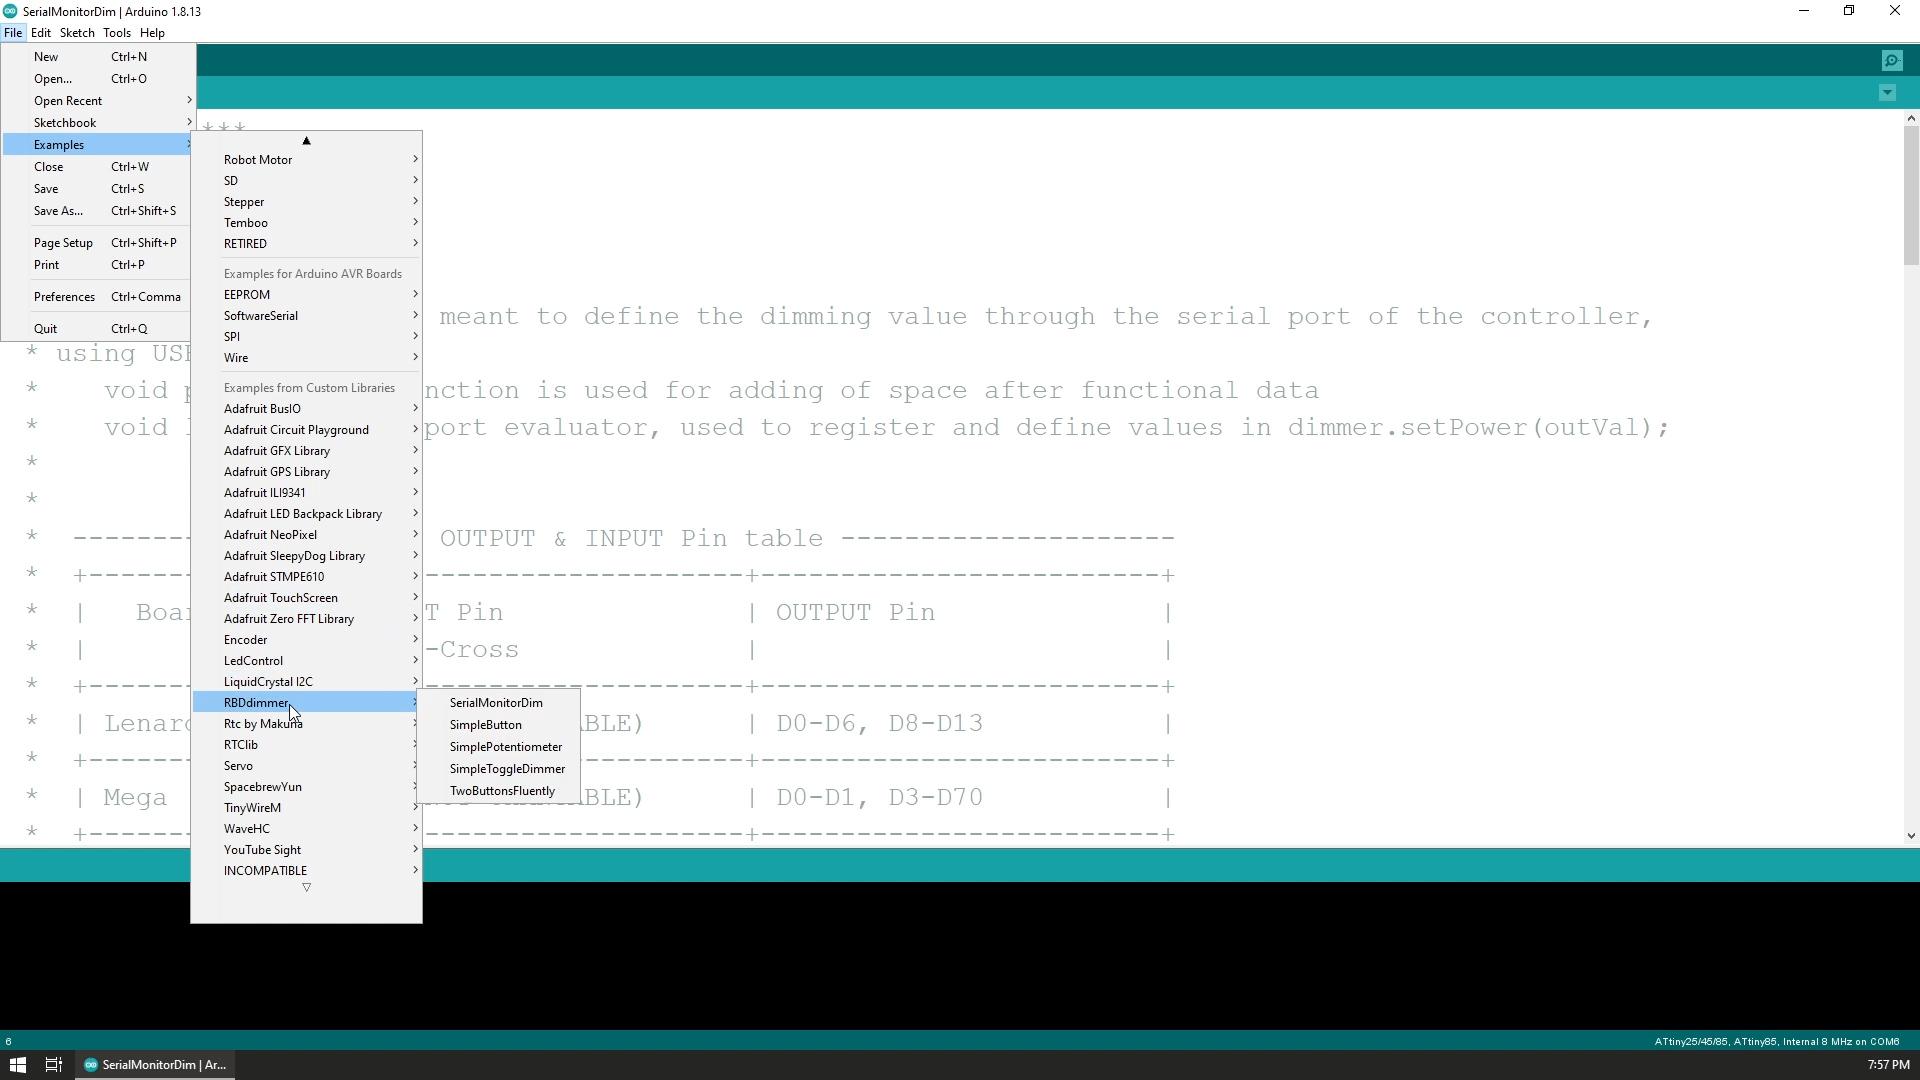Click the Arduino IDE File menu icon

tap(13, 32)
